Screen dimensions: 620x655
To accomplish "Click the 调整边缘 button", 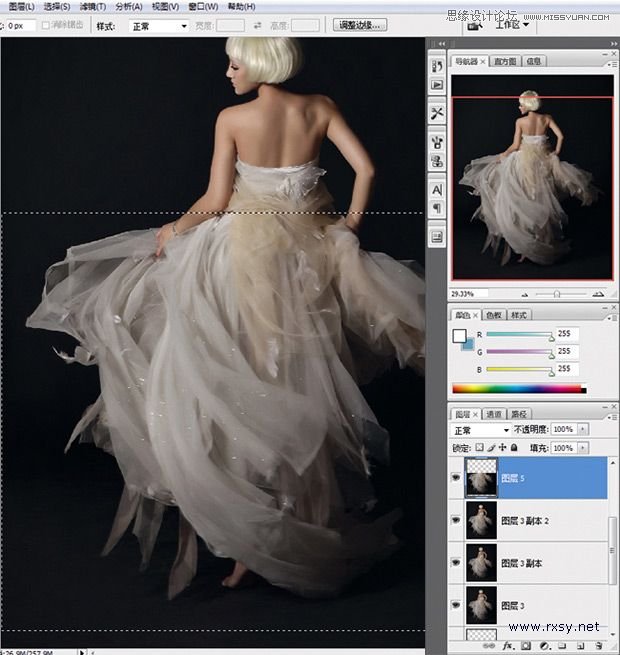I will click(x=360, y=25).
